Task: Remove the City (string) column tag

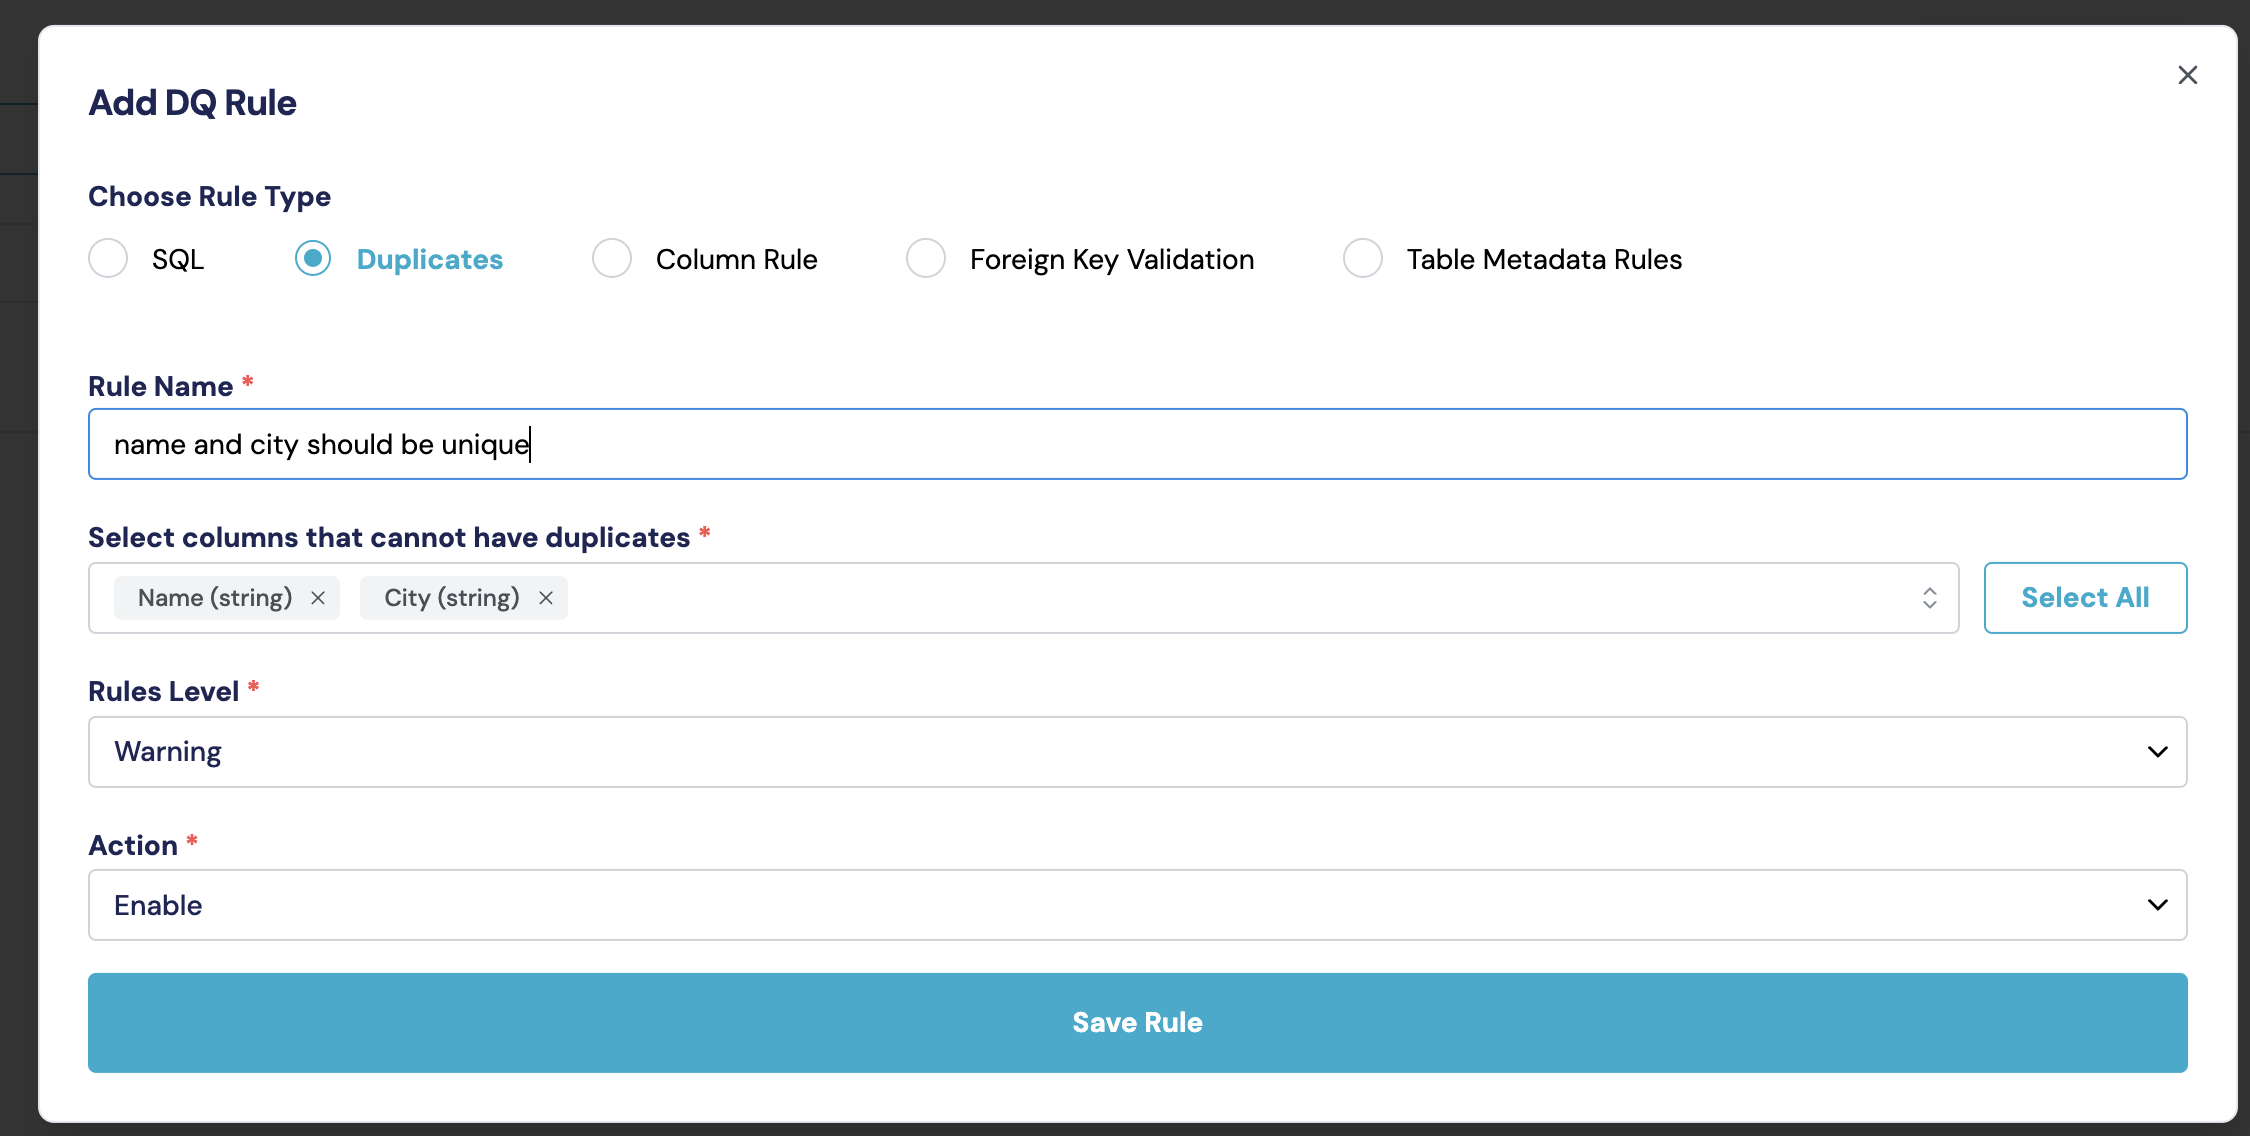Action: click(546, 598)
